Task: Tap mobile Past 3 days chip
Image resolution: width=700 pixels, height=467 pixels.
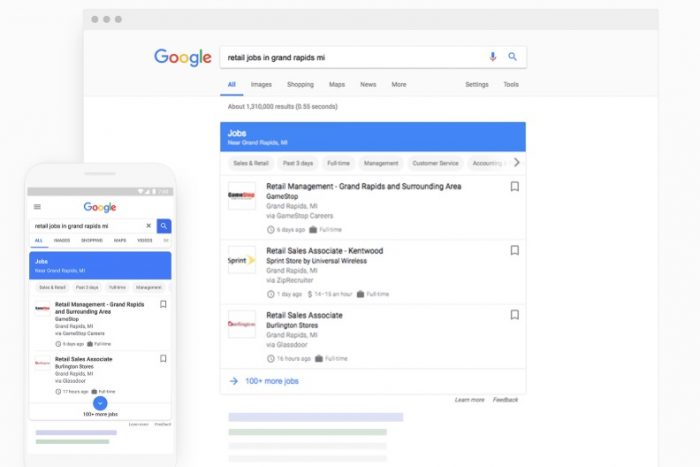Action: (87, 287)
